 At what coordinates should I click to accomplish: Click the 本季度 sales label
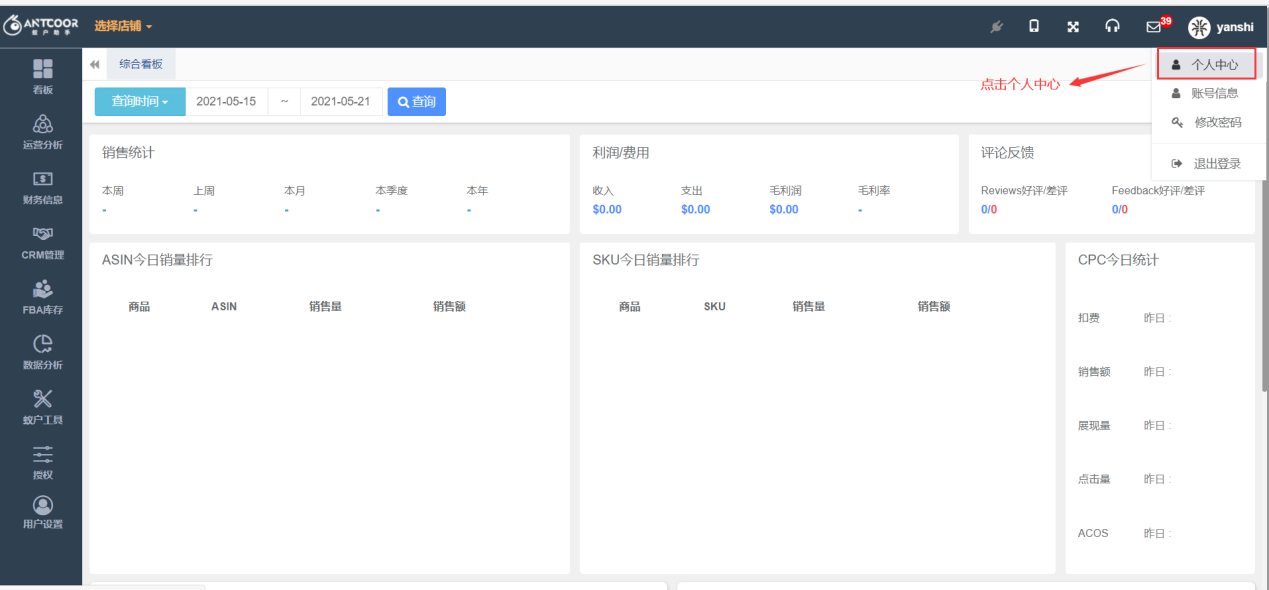pos(392,190)
